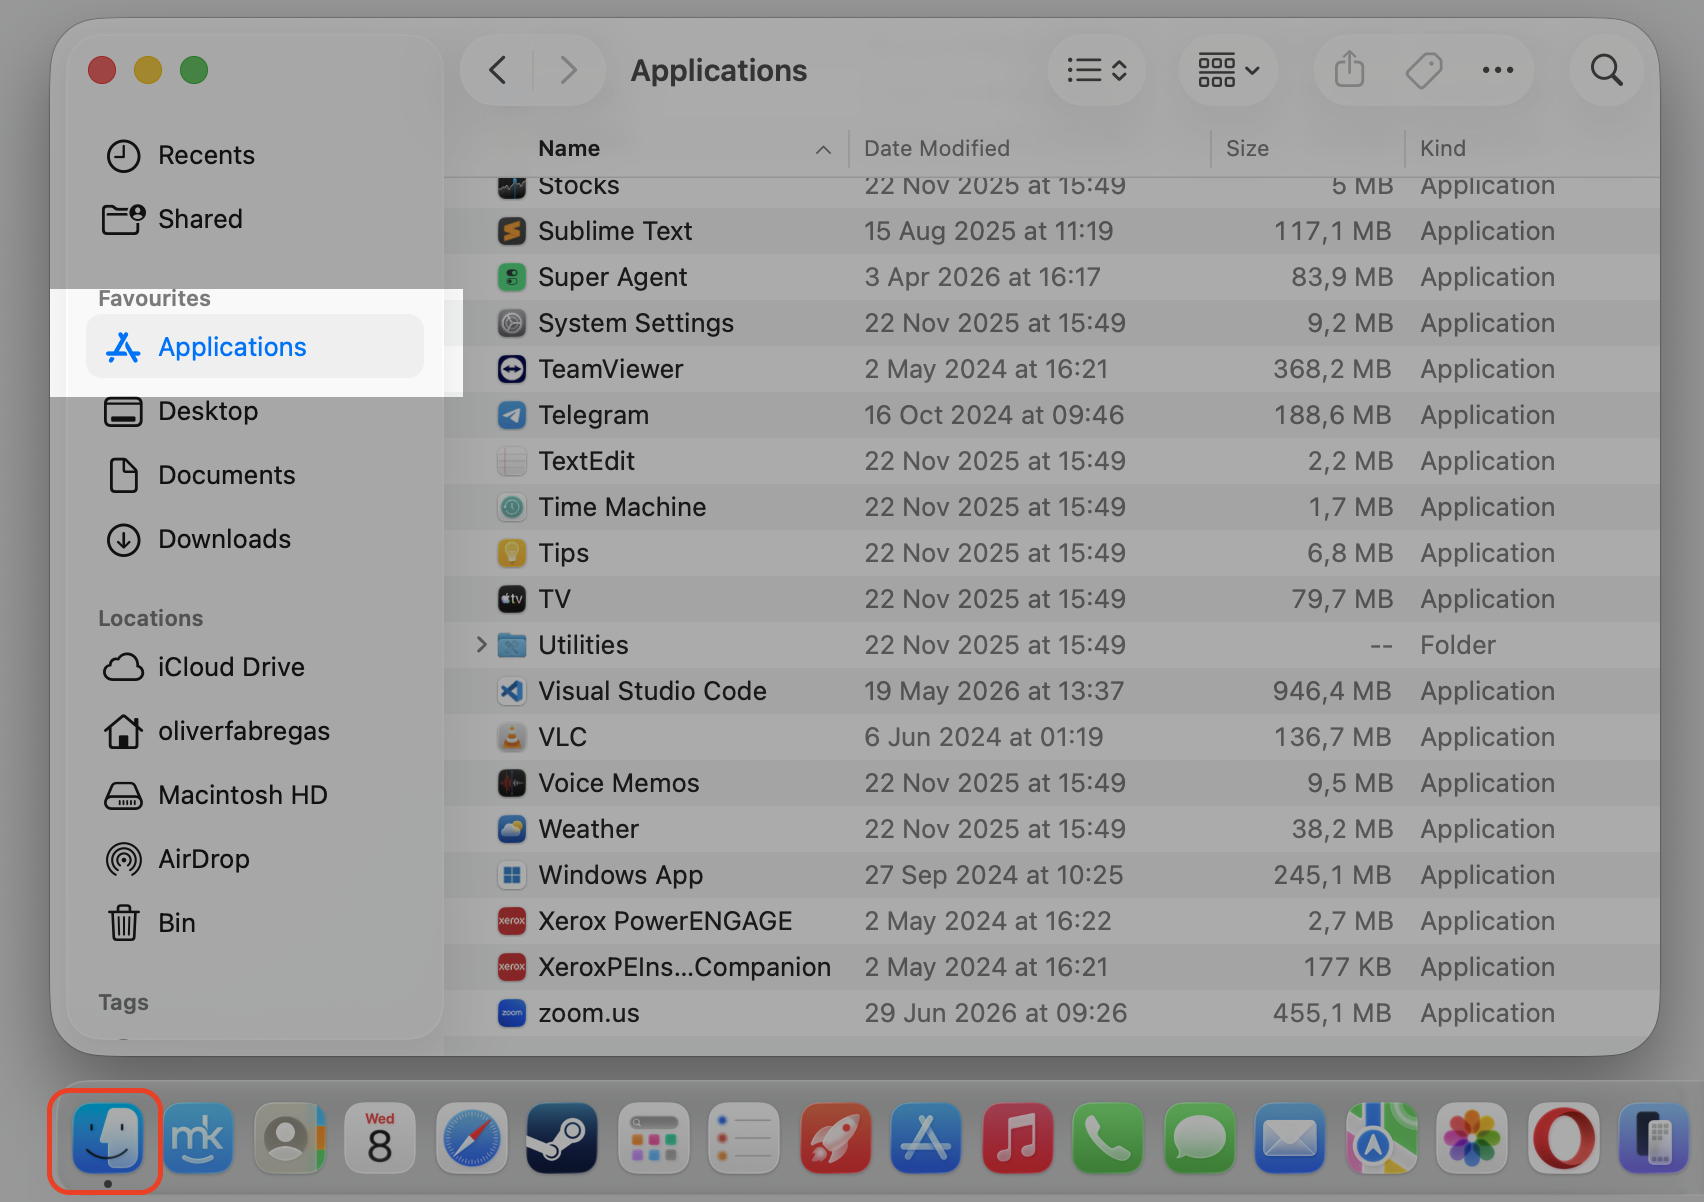Viewport: 1704px width, 1202px height.
Task: Select the Visual Studio Code app icon
Action: pyautogui.click(x=512, y=691)
